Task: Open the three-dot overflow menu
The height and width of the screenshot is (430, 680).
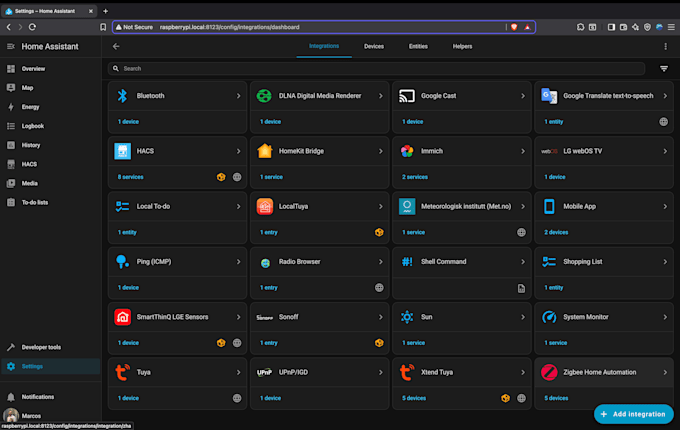Action: coord(665,46)
